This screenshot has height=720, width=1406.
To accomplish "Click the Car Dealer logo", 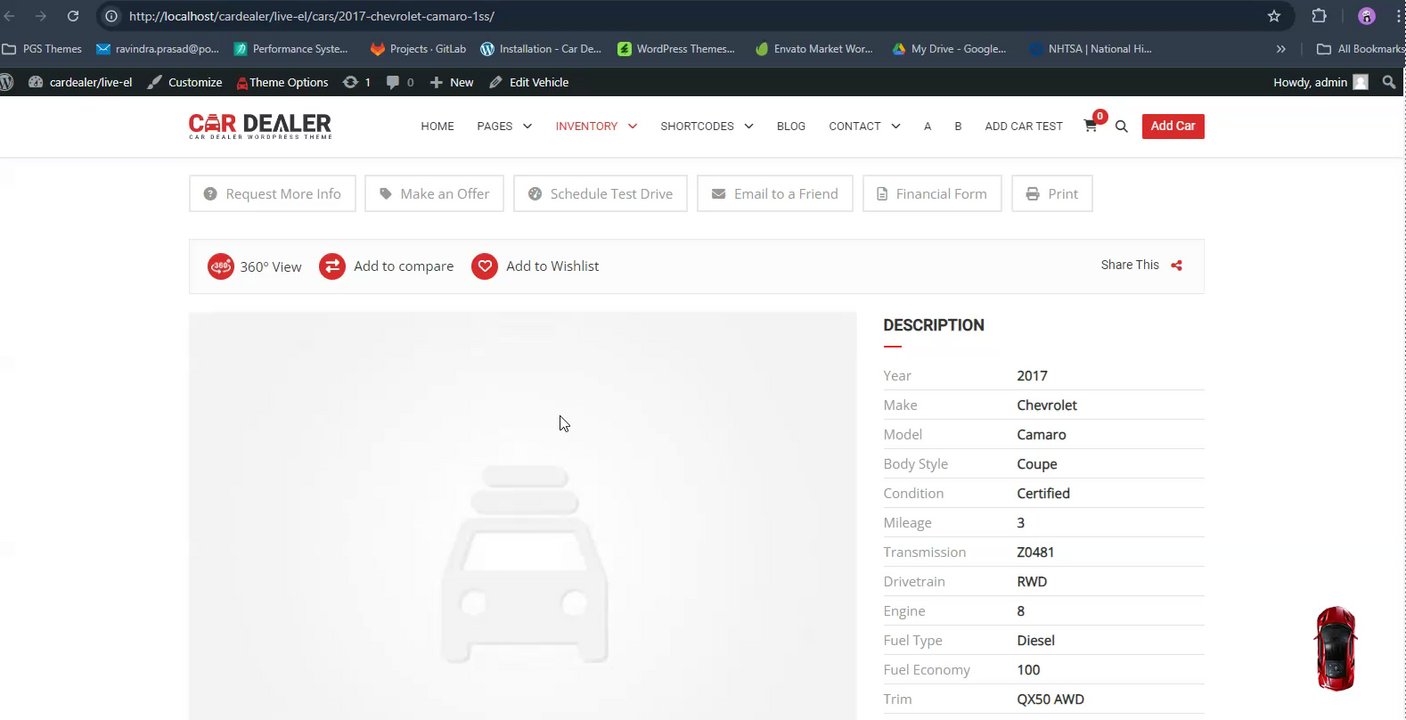I will click(x=260, y=126).
